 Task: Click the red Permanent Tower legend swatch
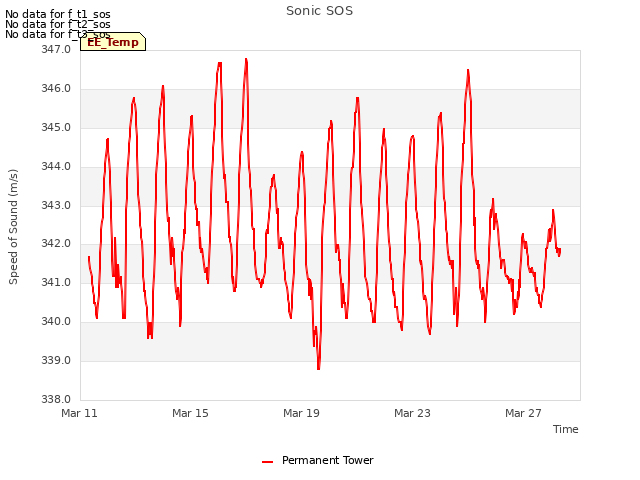pos(267,462)
